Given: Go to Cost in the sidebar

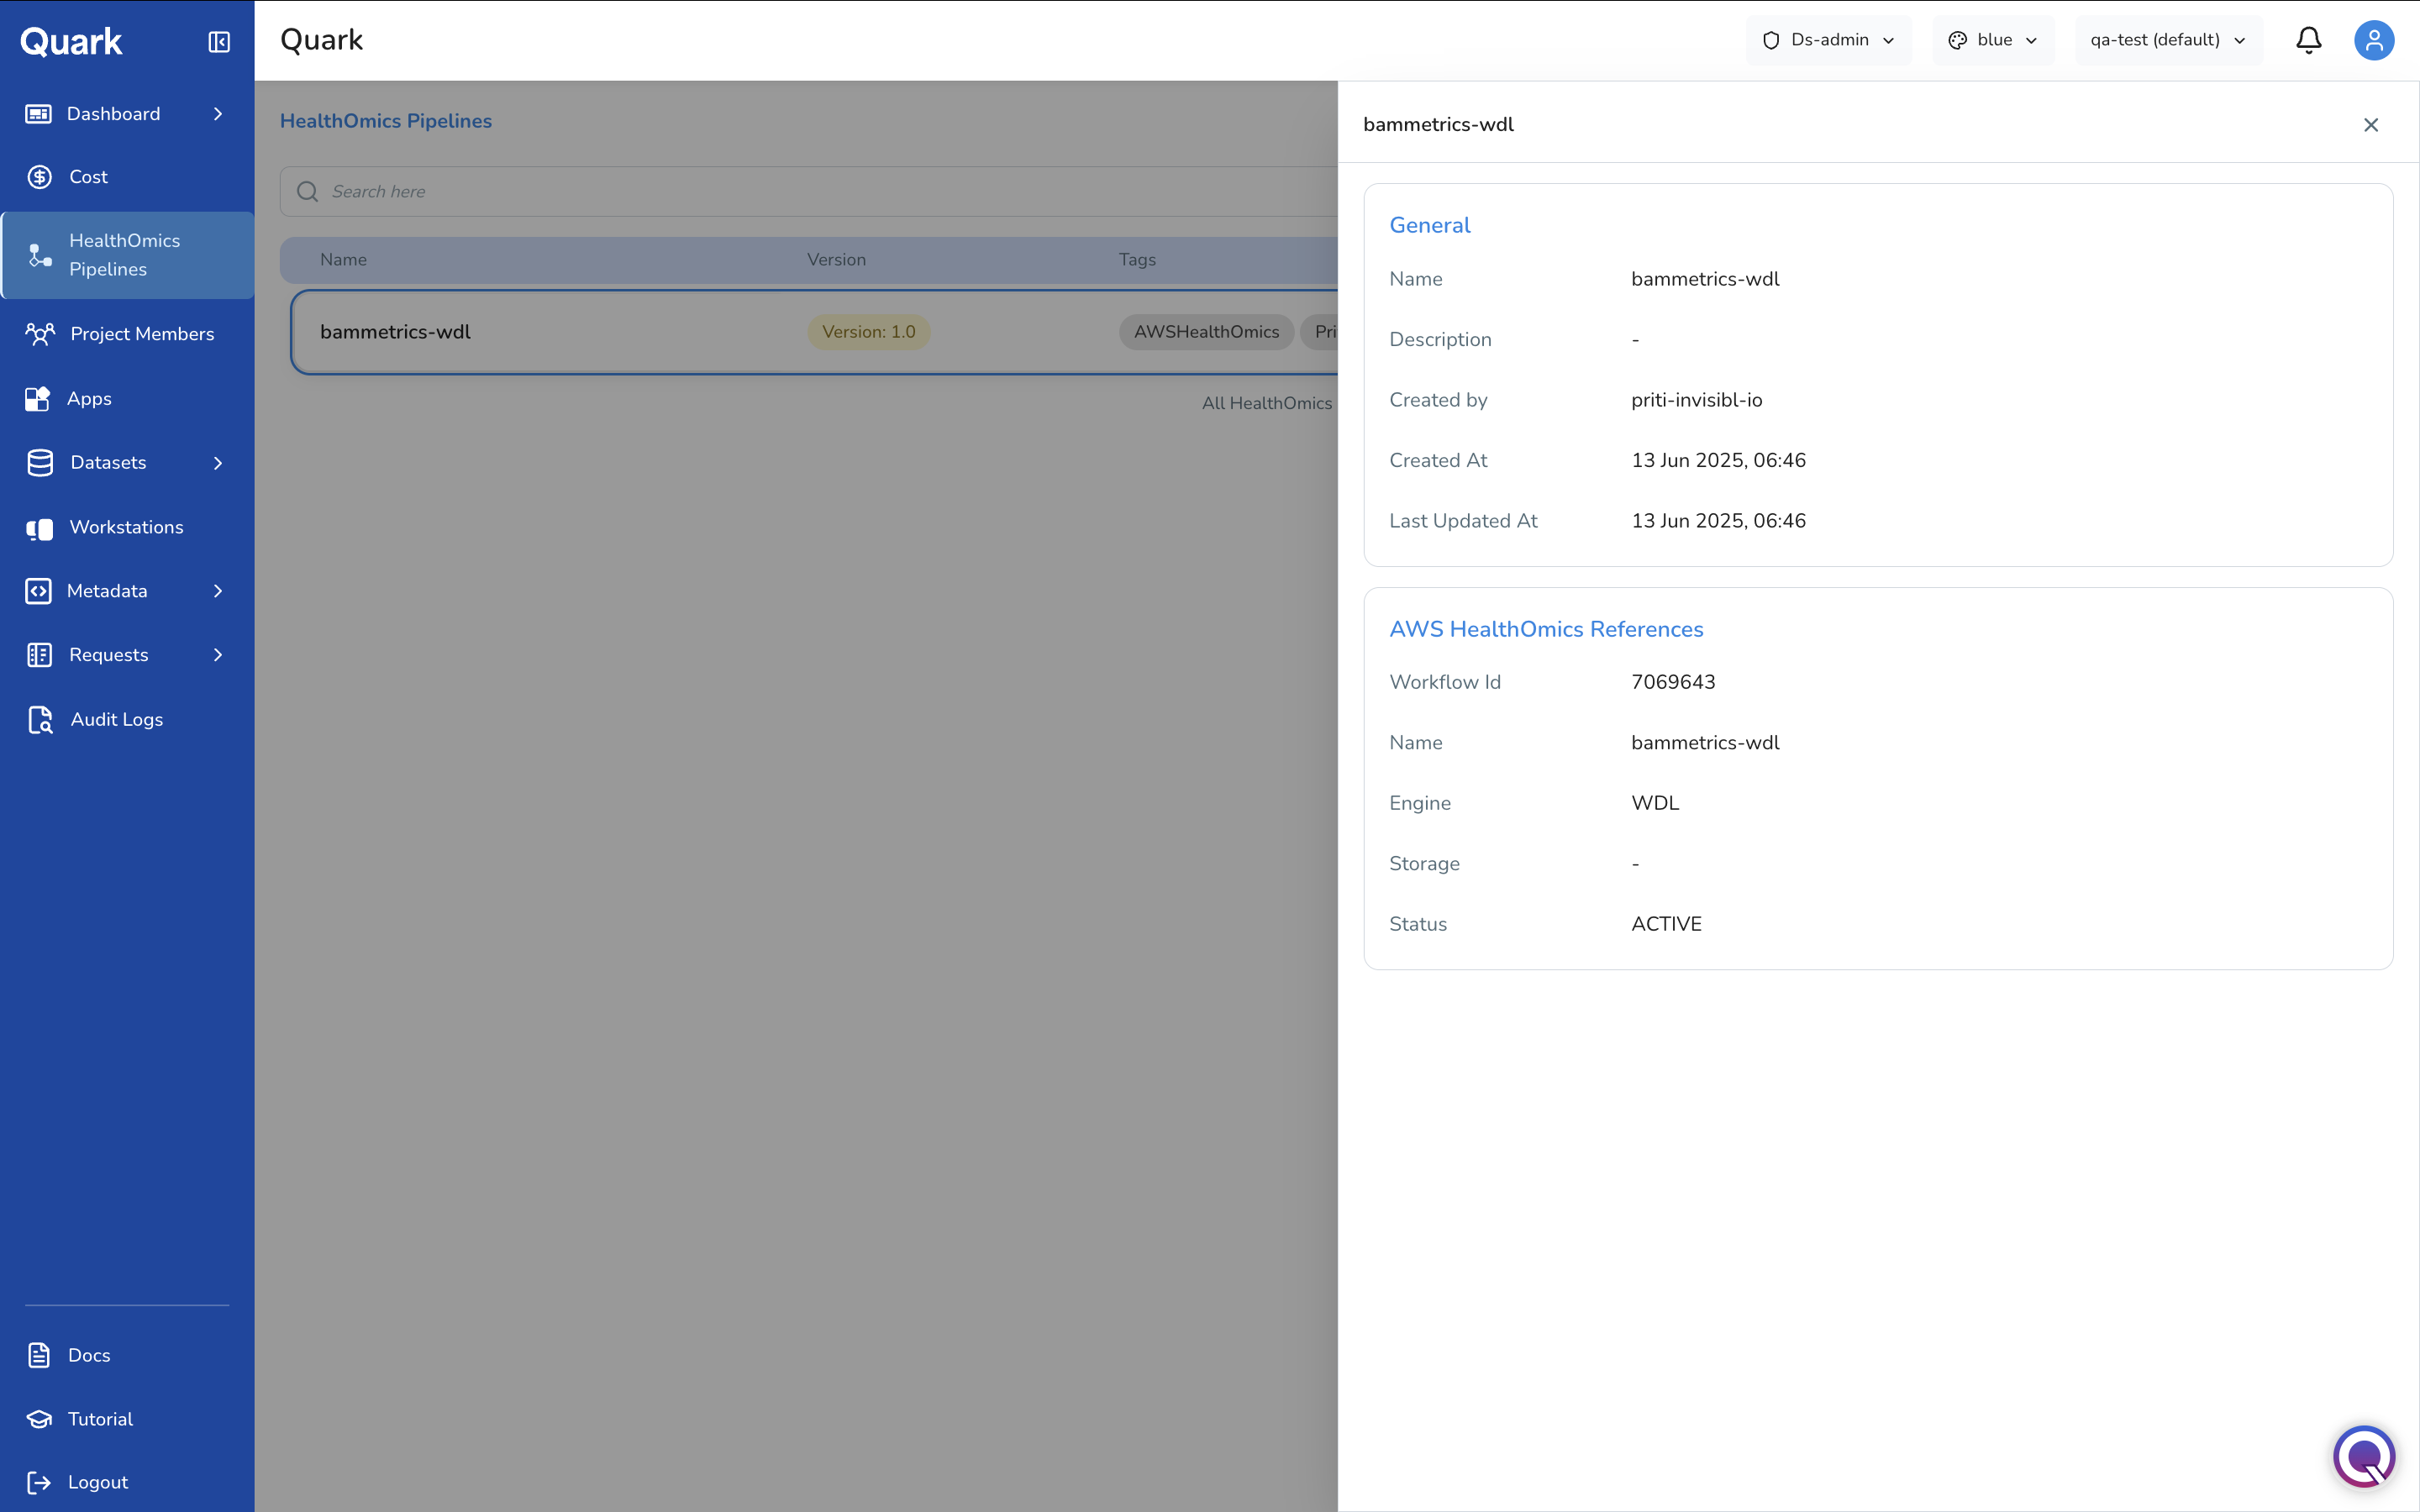Looking at the screenshot, I should (x=127, y=177).
